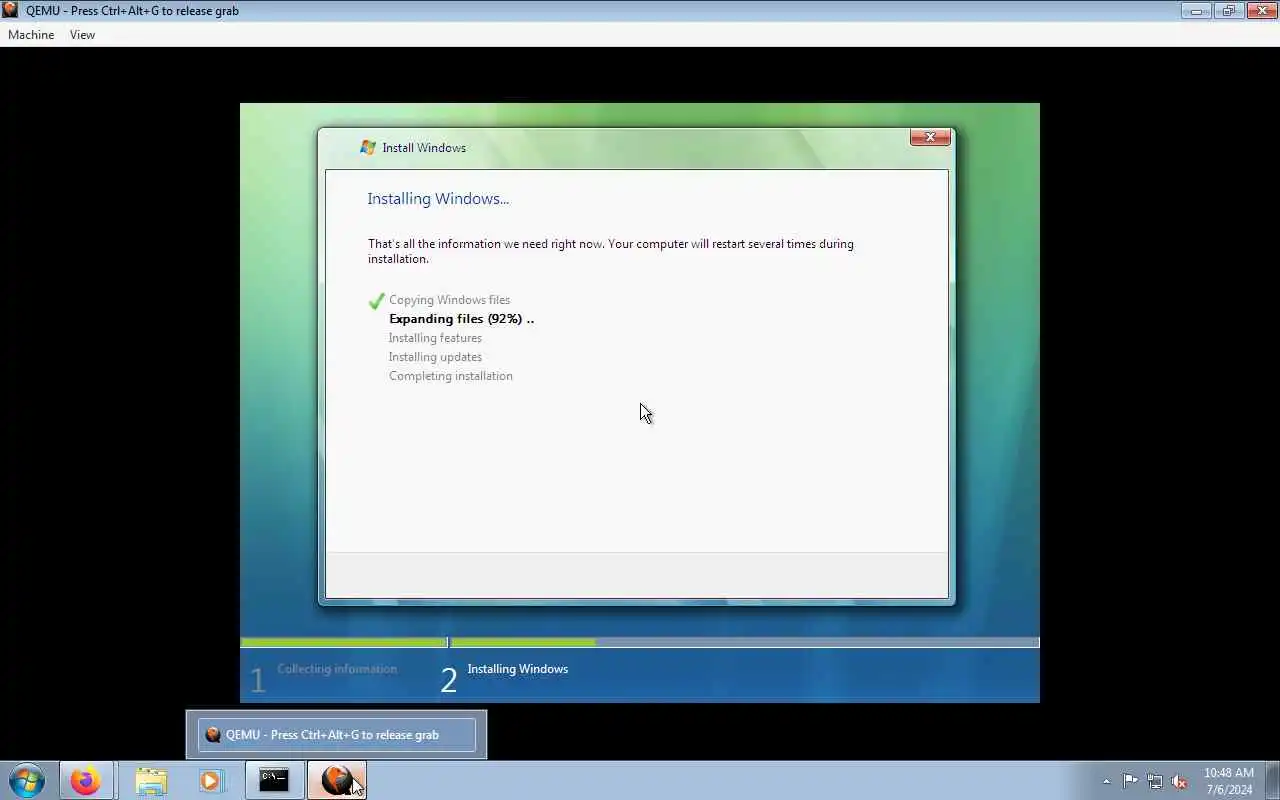Screen dimensions: 1280x800
Task: Click the QEMU icon in the title bar
Action: (10, 10)
